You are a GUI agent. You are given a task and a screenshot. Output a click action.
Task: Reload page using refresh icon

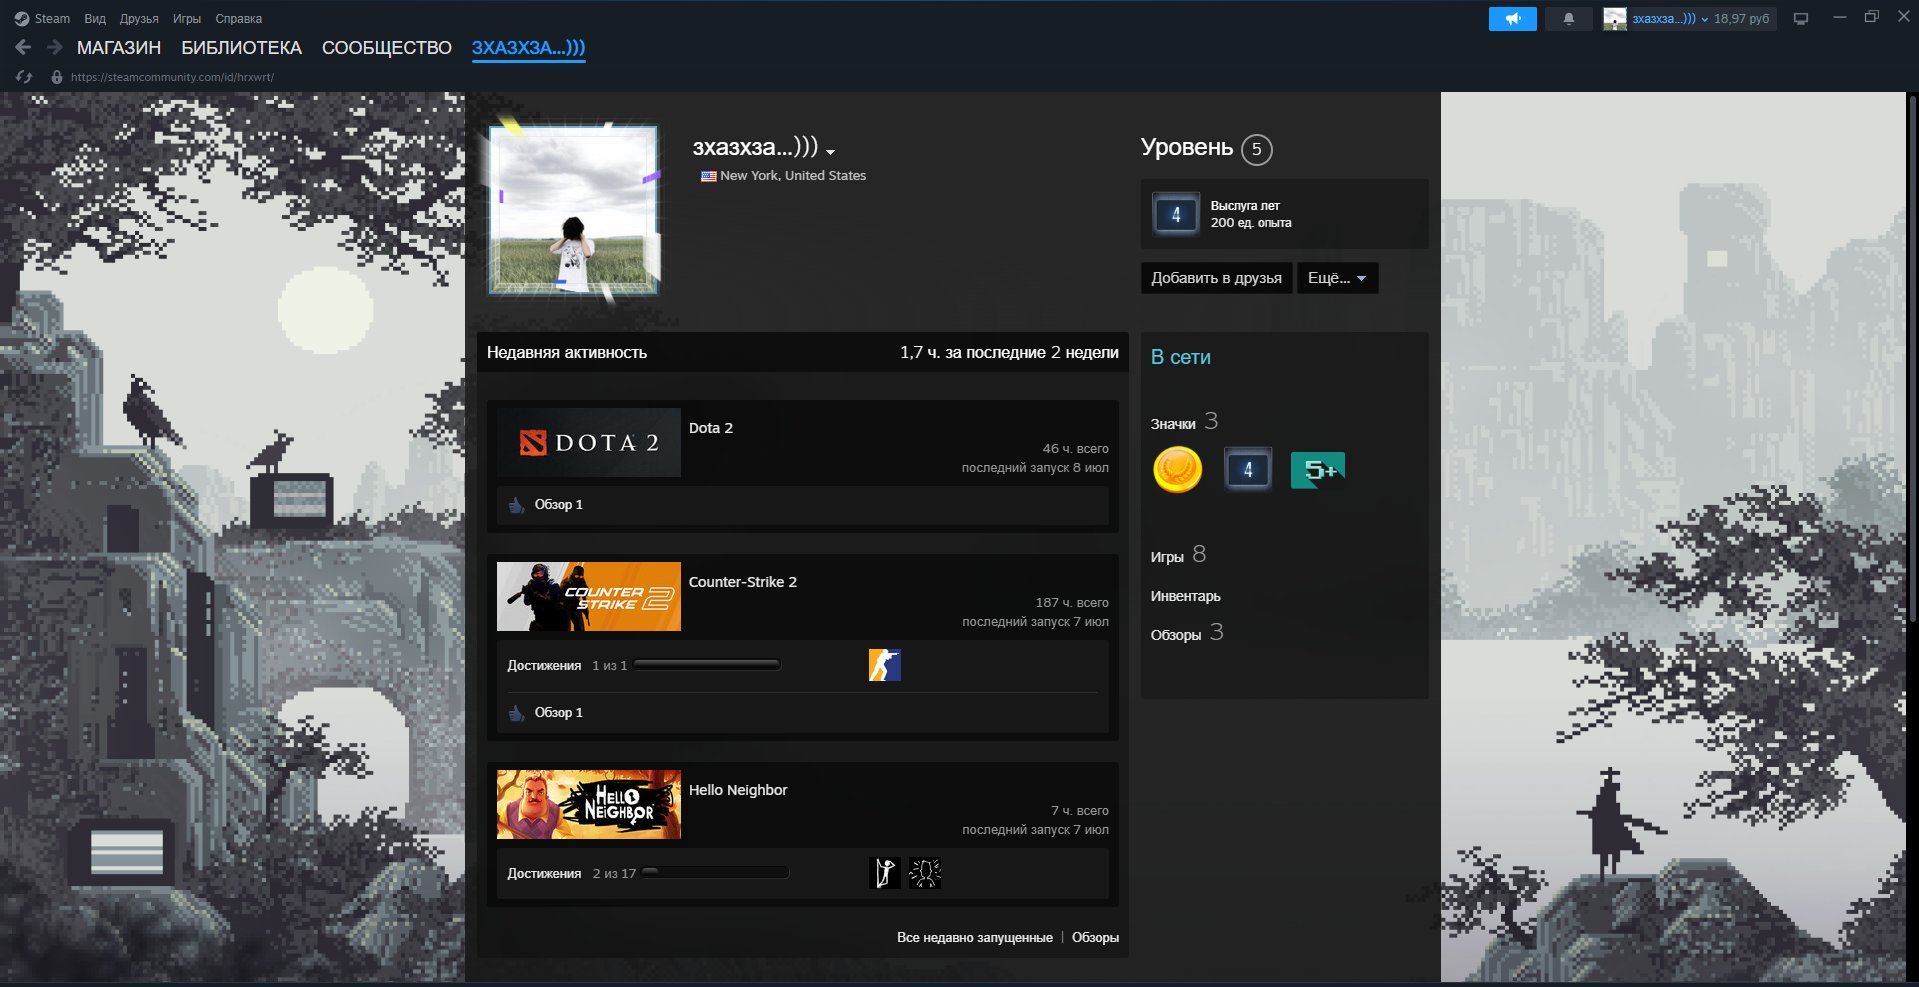(24, 77)
